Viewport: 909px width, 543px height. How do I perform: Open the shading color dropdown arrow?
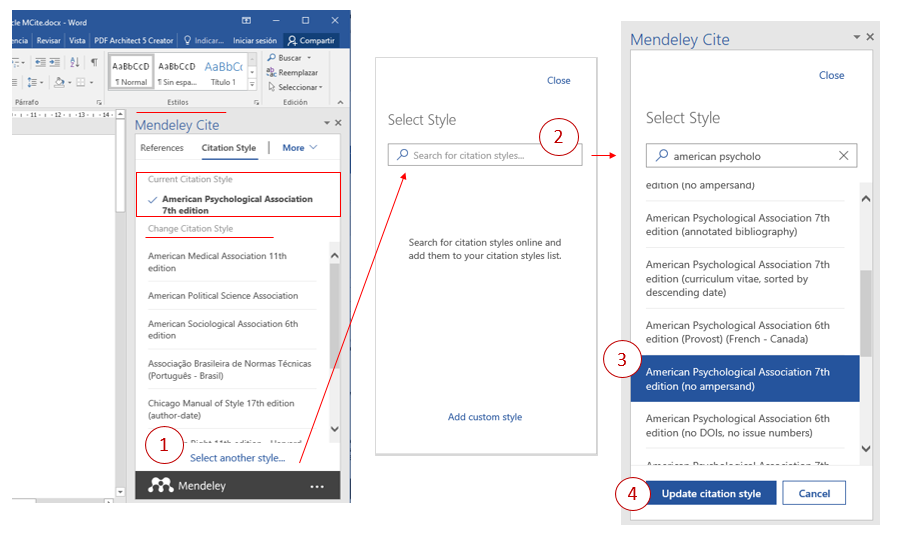pos(70,83)
